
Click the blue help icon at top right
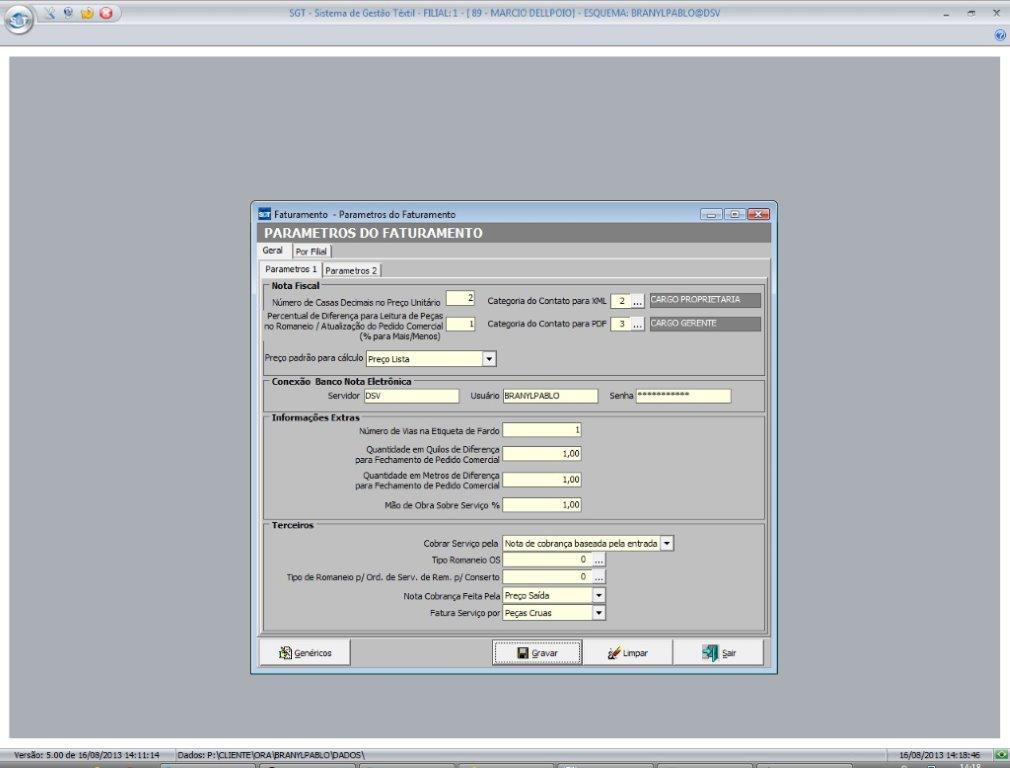(1000, 35)
